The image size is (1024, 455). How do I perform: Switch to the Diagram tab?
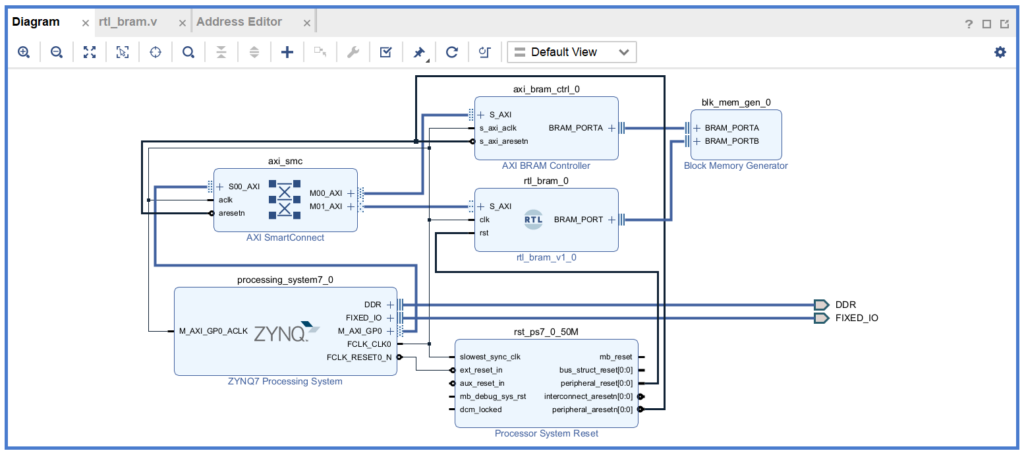36,22
